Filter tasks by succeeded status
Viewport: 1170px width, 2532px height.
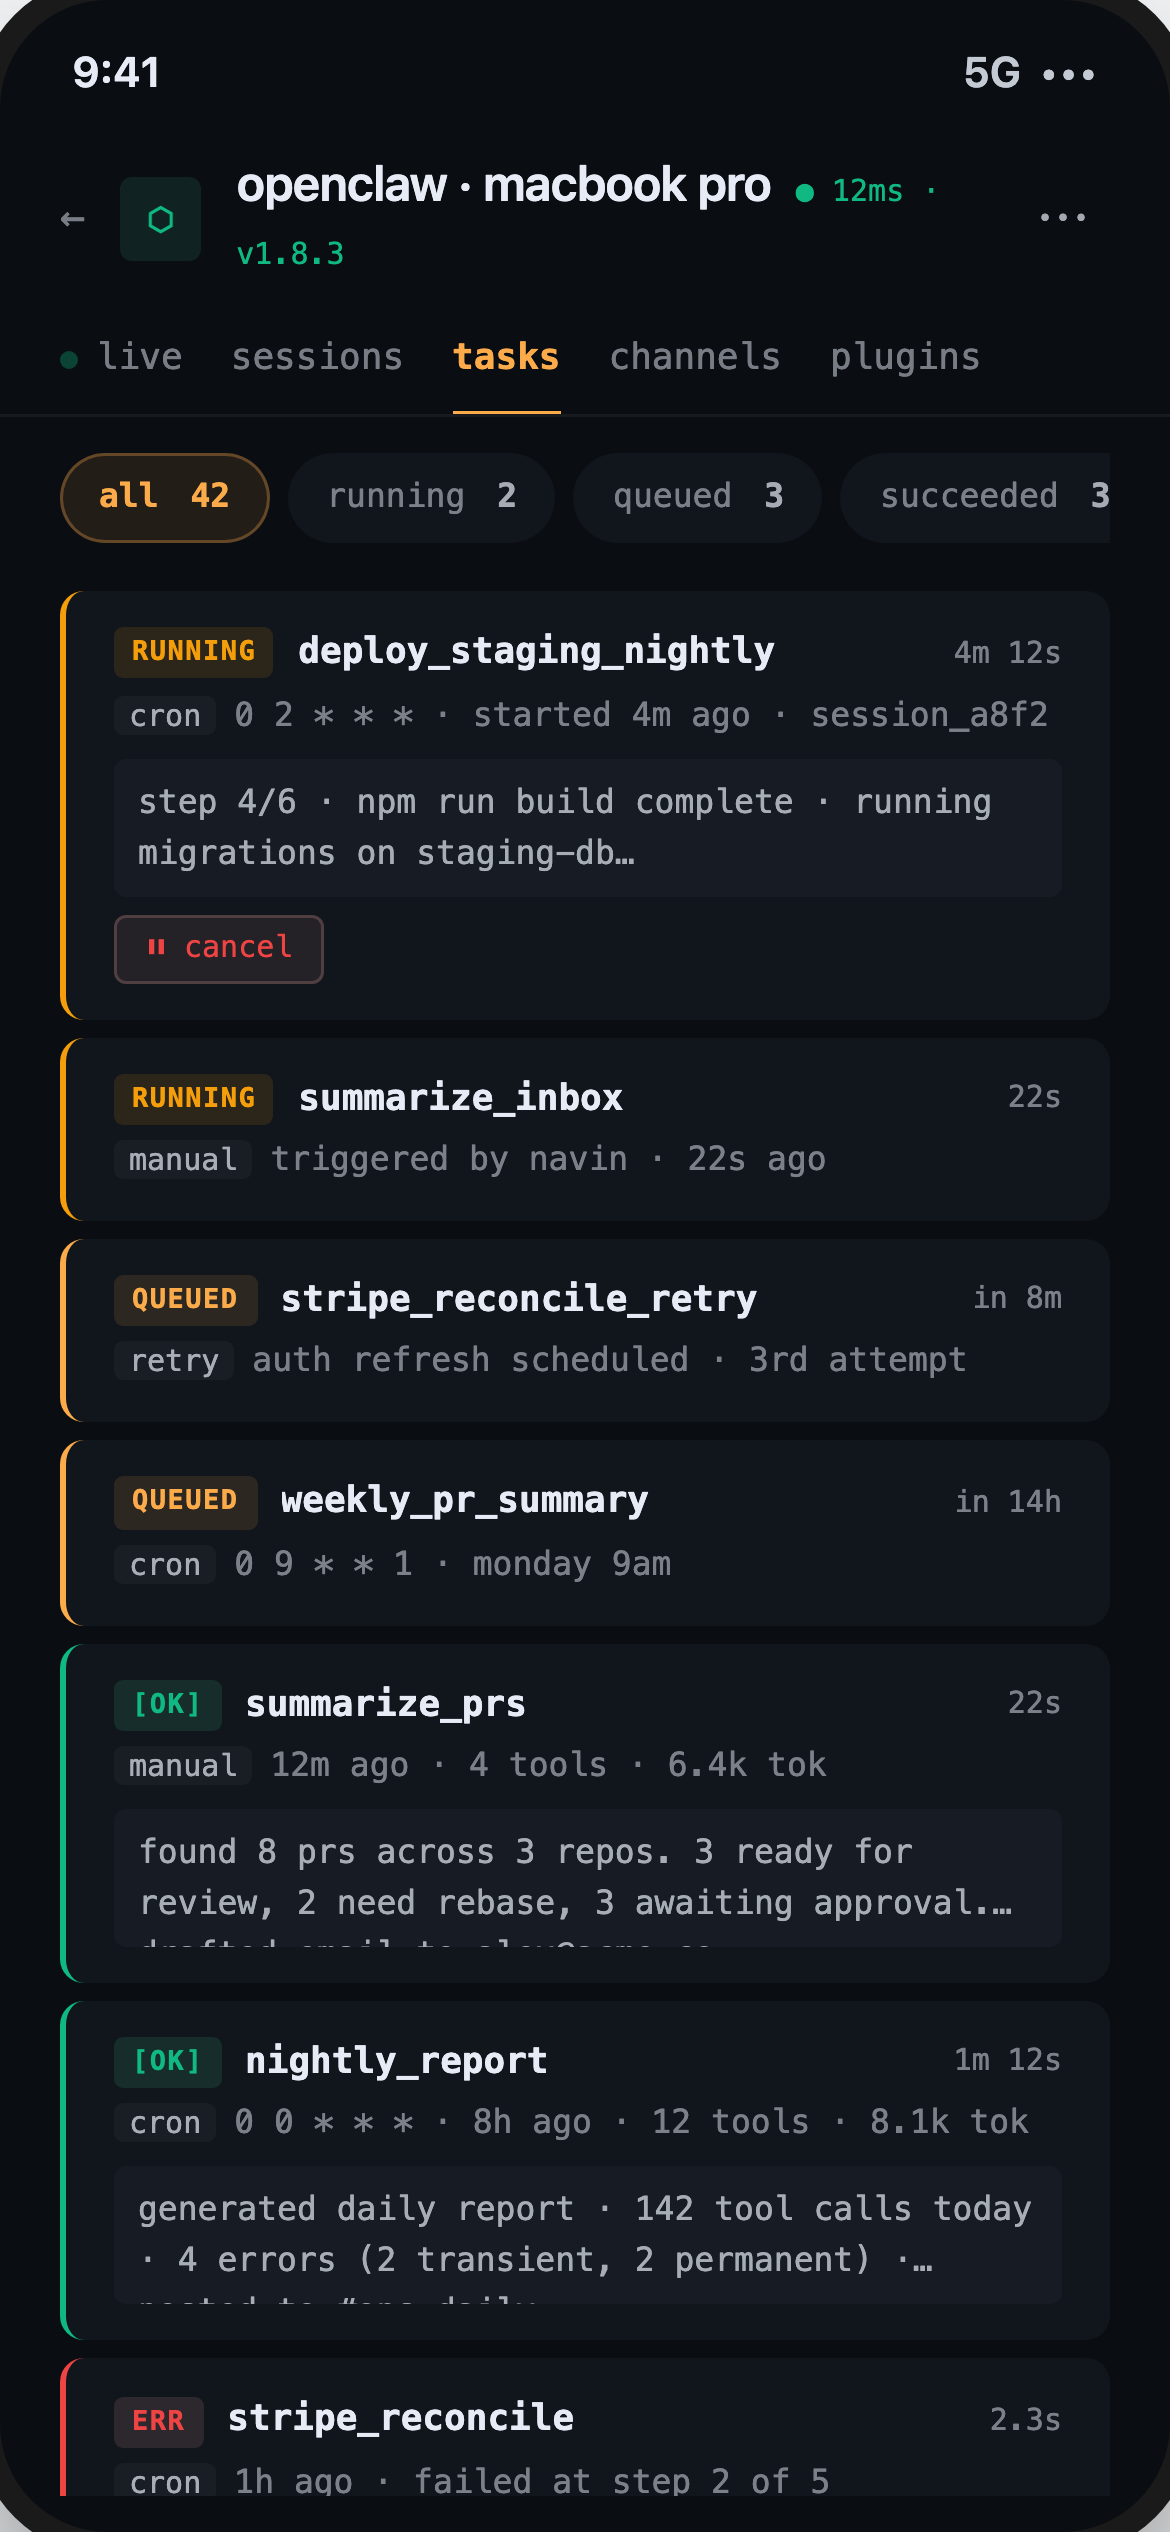point(975,497)
